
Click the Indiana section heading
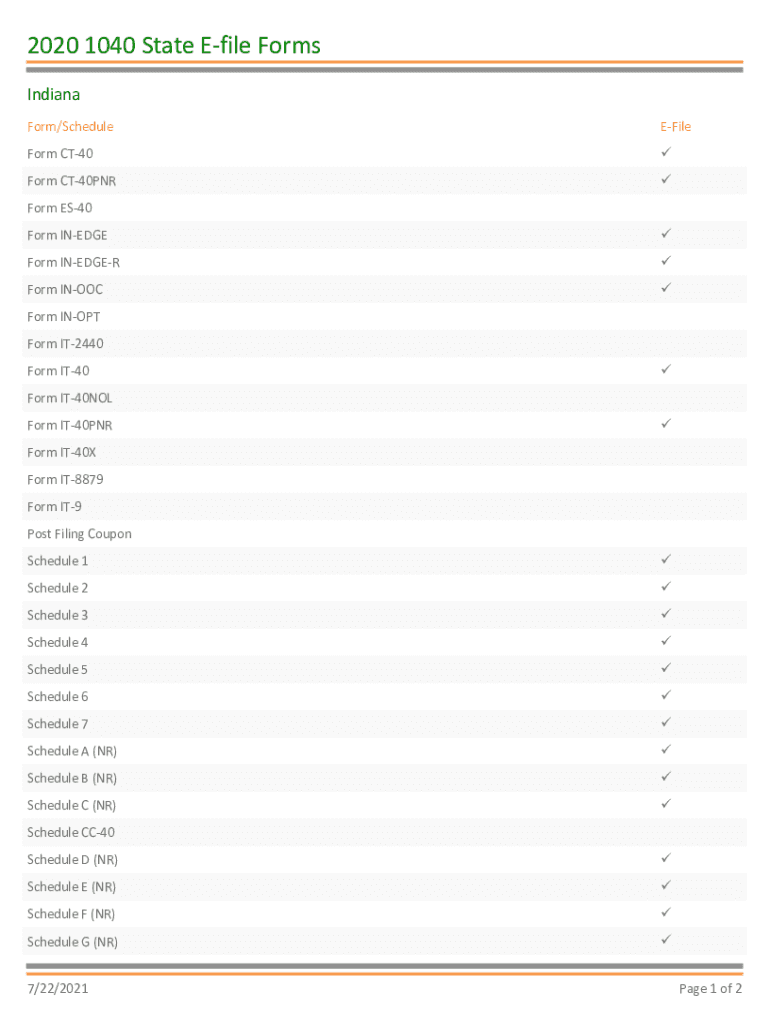click(x=53, y=95)
